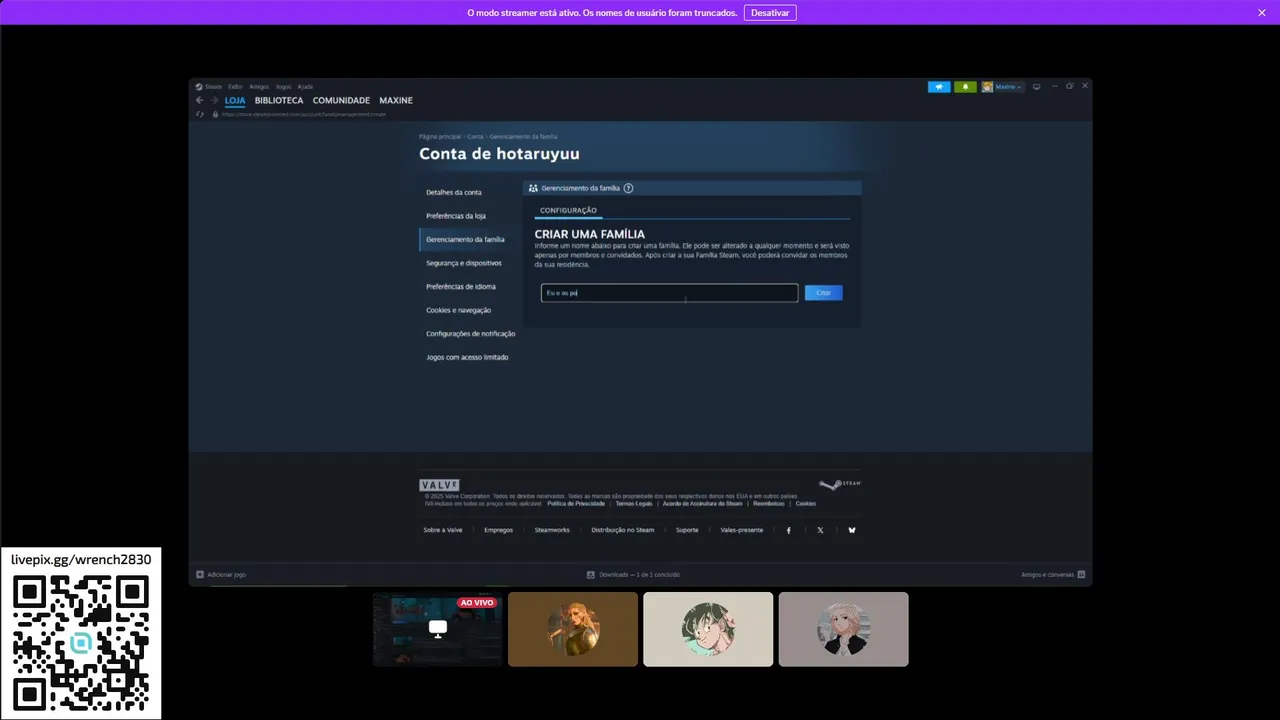The height and width of the screenshot is (720, 1280).
Task: Click the Adicionar jogo plus icon
Action: coord(200,575)
